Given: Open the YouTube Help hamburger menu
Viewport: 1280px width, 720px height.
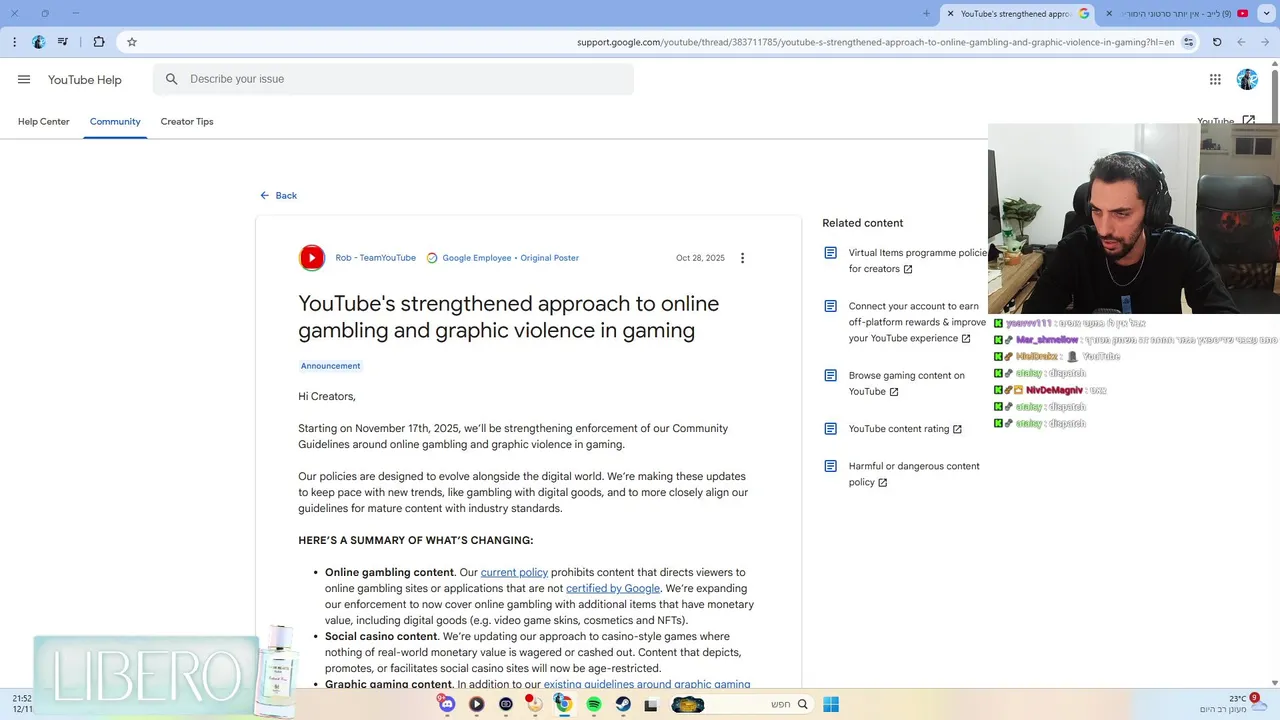Looking at the screenshot, I should coord(24,79).
